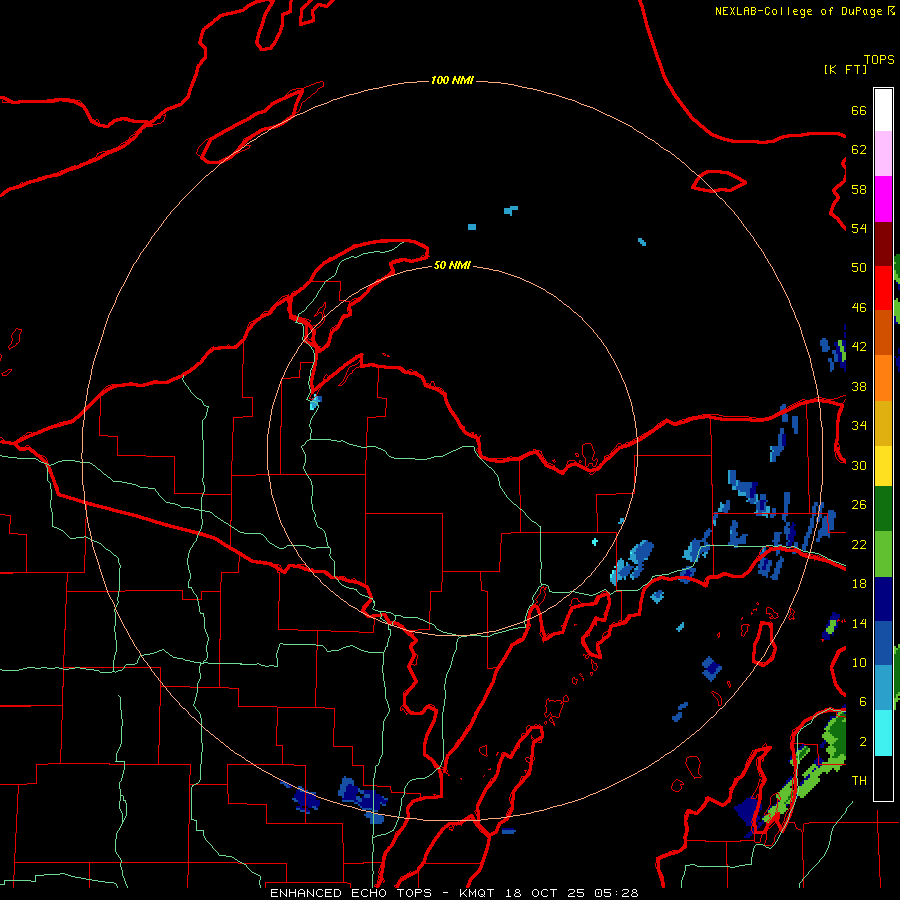Select the 50 legend value
The width and height of the screenshot is (900, 900).
tap(859, 267)
